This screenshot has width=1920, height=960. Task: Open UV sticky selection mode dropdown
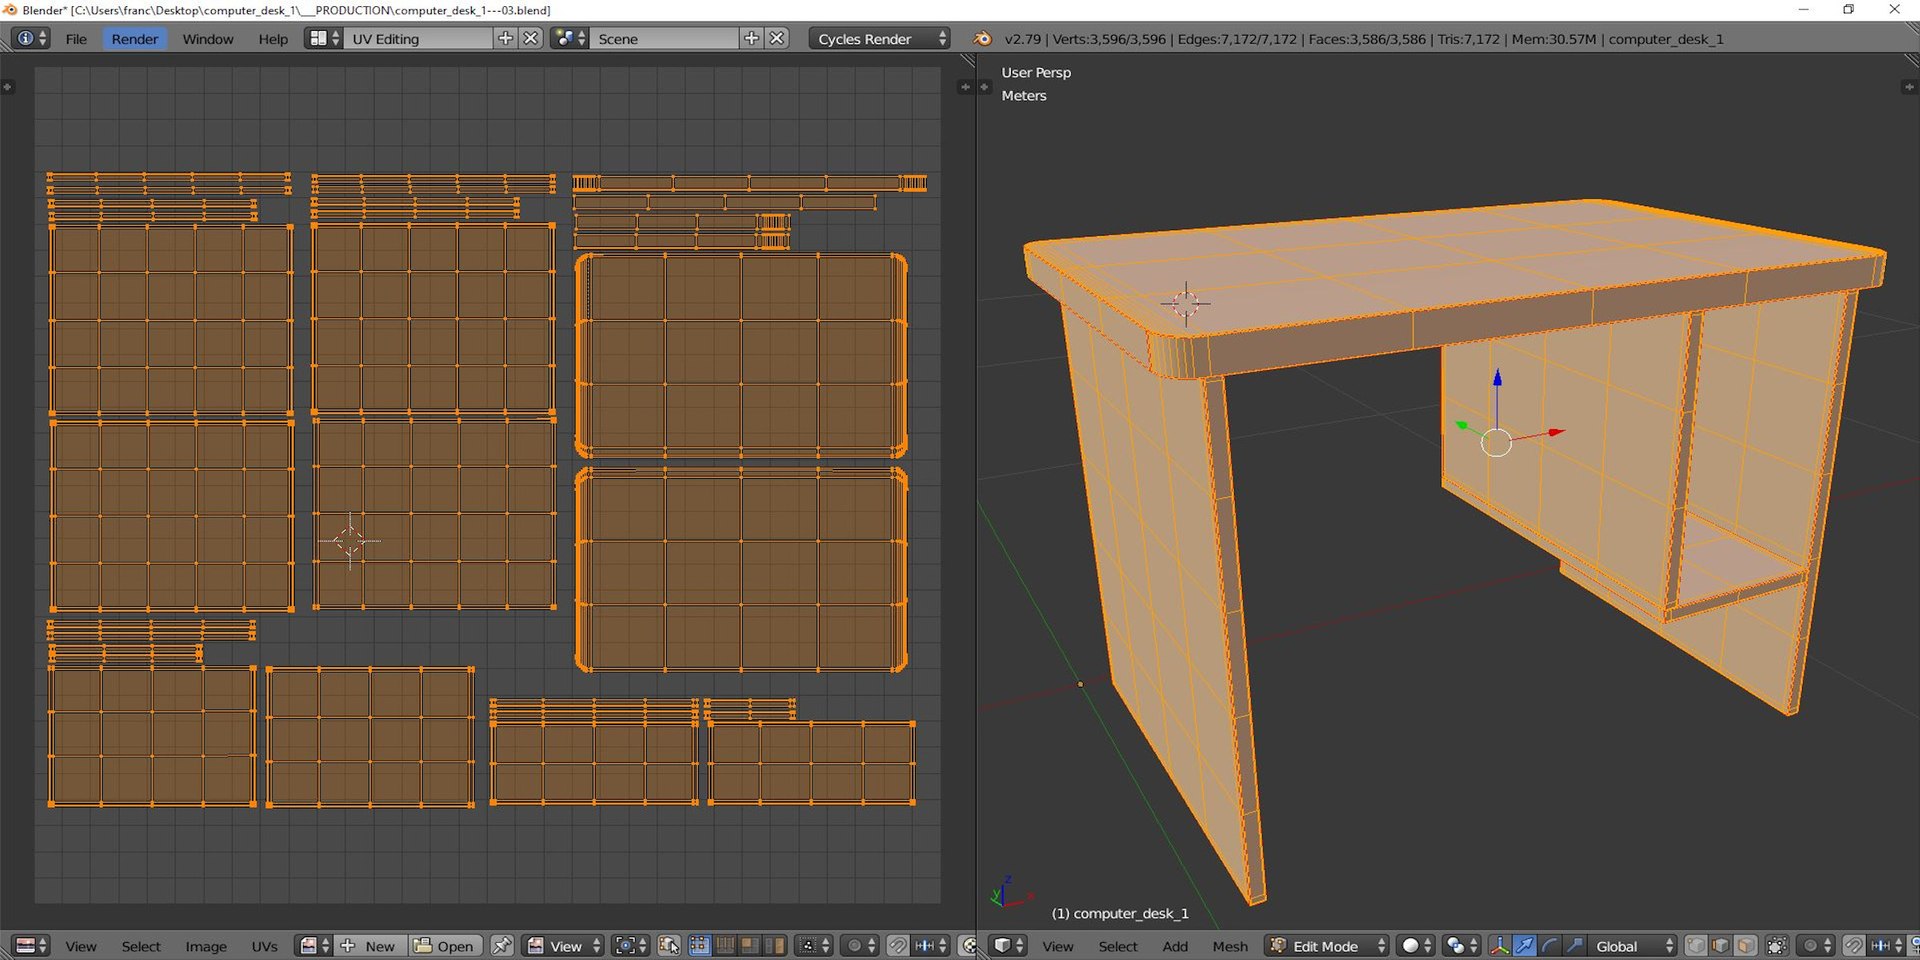pyautogui.click(x=812, y=945)
